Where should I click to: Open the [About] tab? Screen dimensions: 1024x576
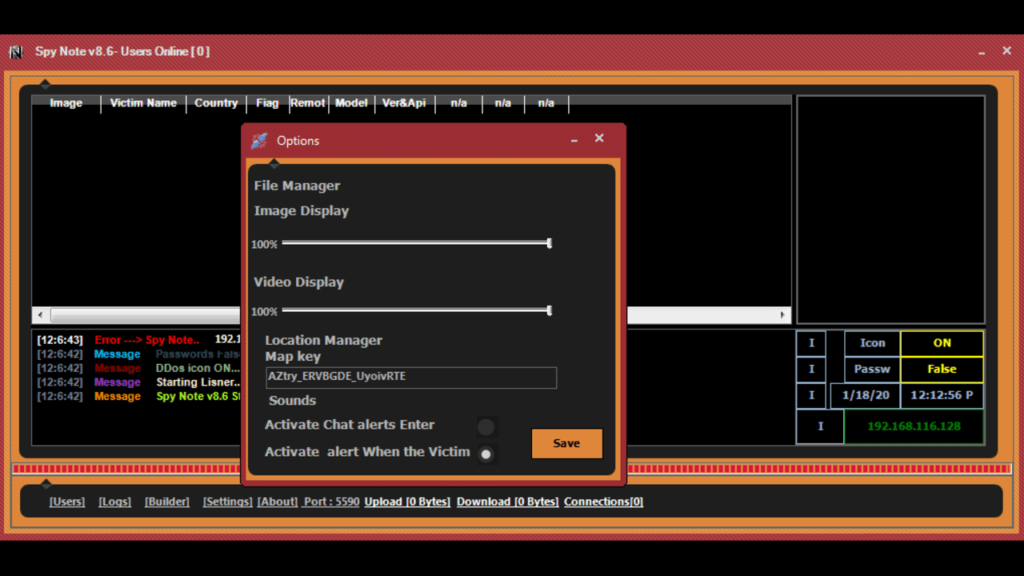point(278,502)
